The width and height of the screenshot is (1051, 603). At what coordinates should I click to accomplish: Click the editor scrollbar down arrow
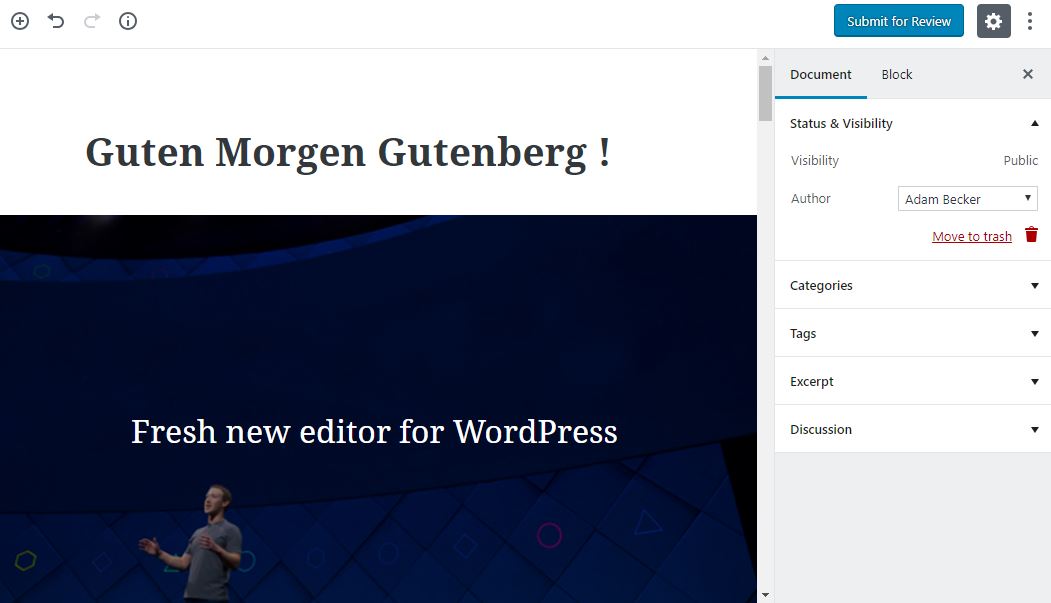tap(765, 595)
